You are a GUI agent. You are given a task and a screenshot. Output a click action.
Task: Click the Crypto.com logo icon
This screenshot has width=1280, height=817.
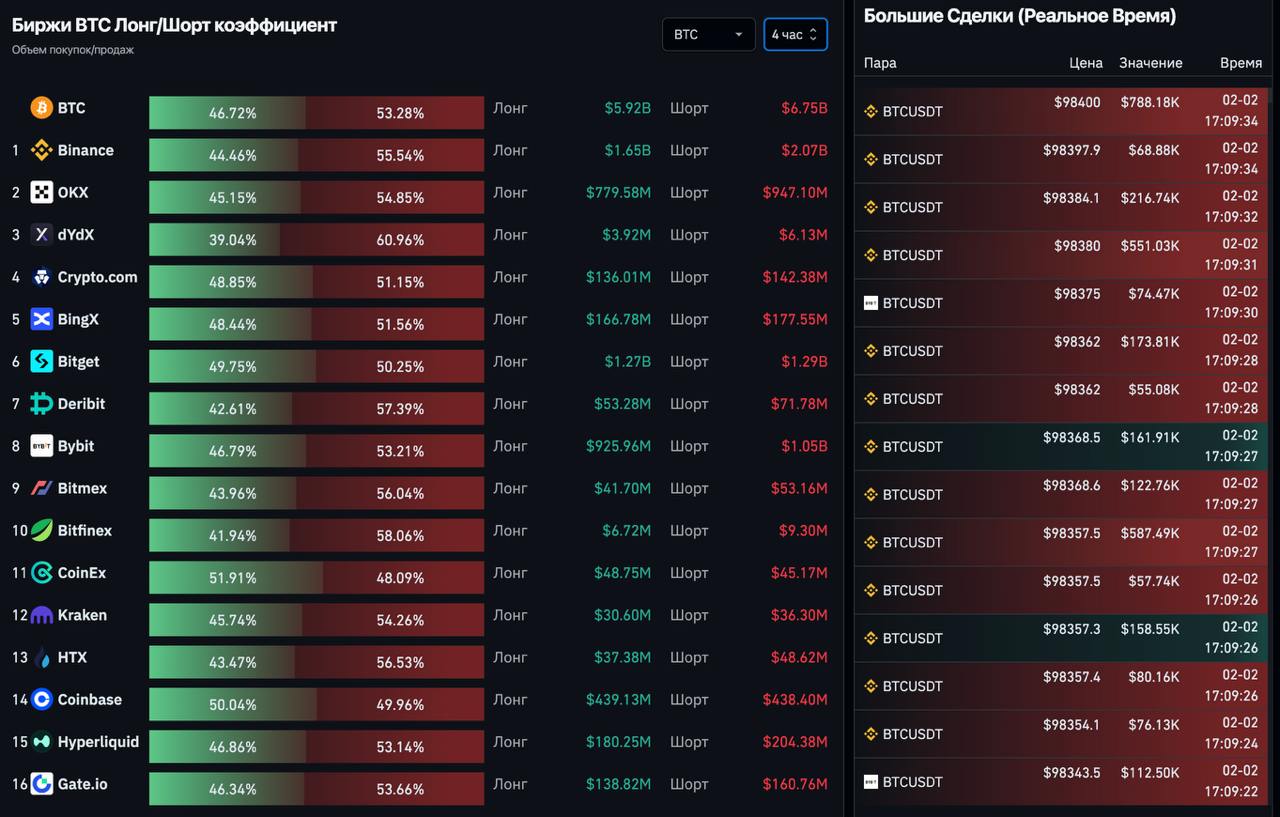click(x=41, y=277)
